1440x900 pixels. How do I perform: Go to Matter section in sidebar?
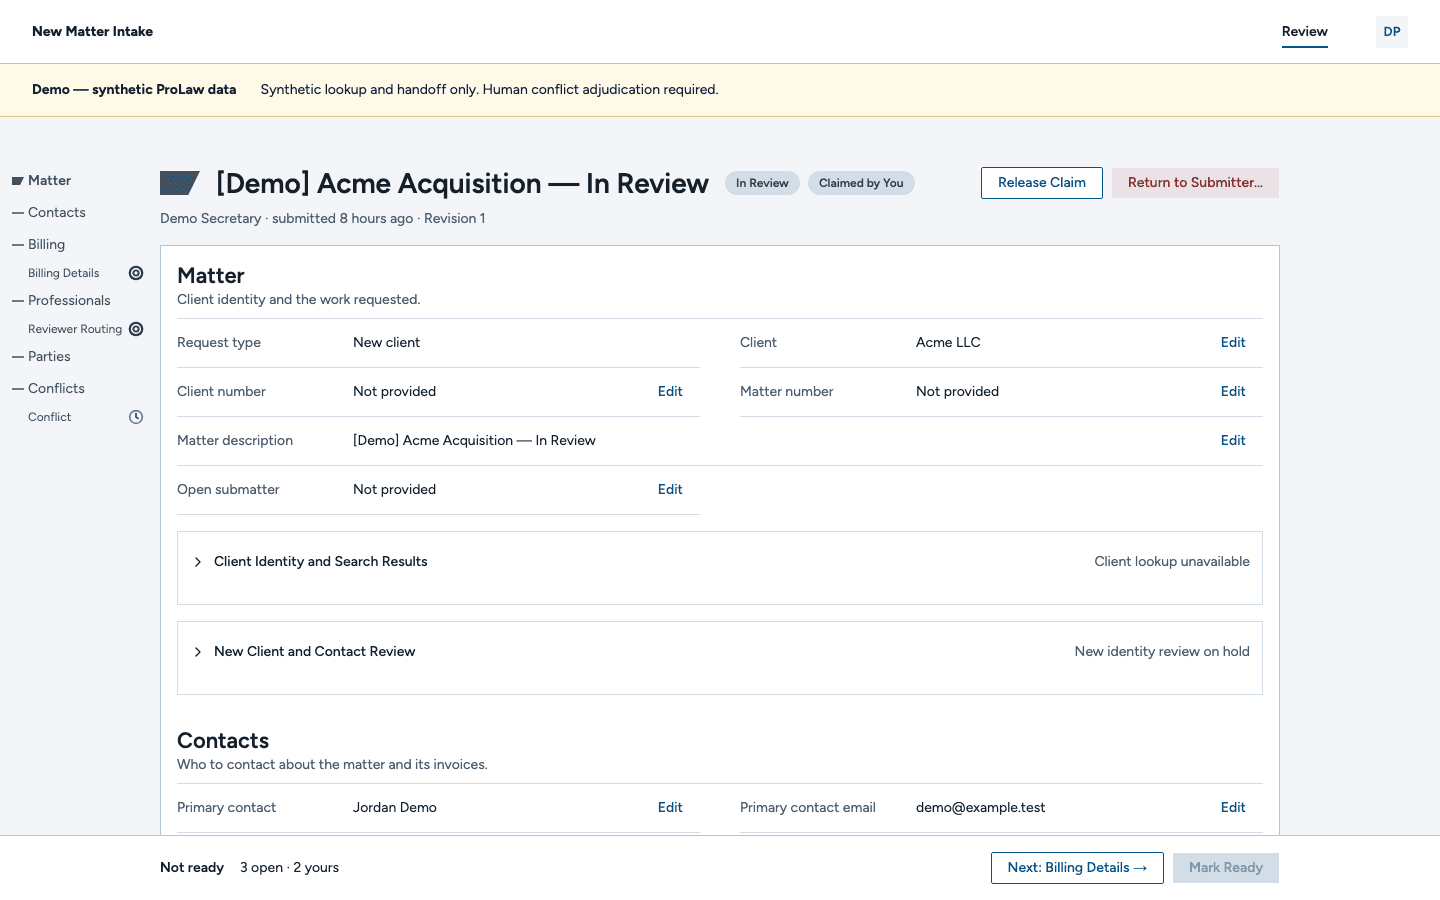point(49,181)
